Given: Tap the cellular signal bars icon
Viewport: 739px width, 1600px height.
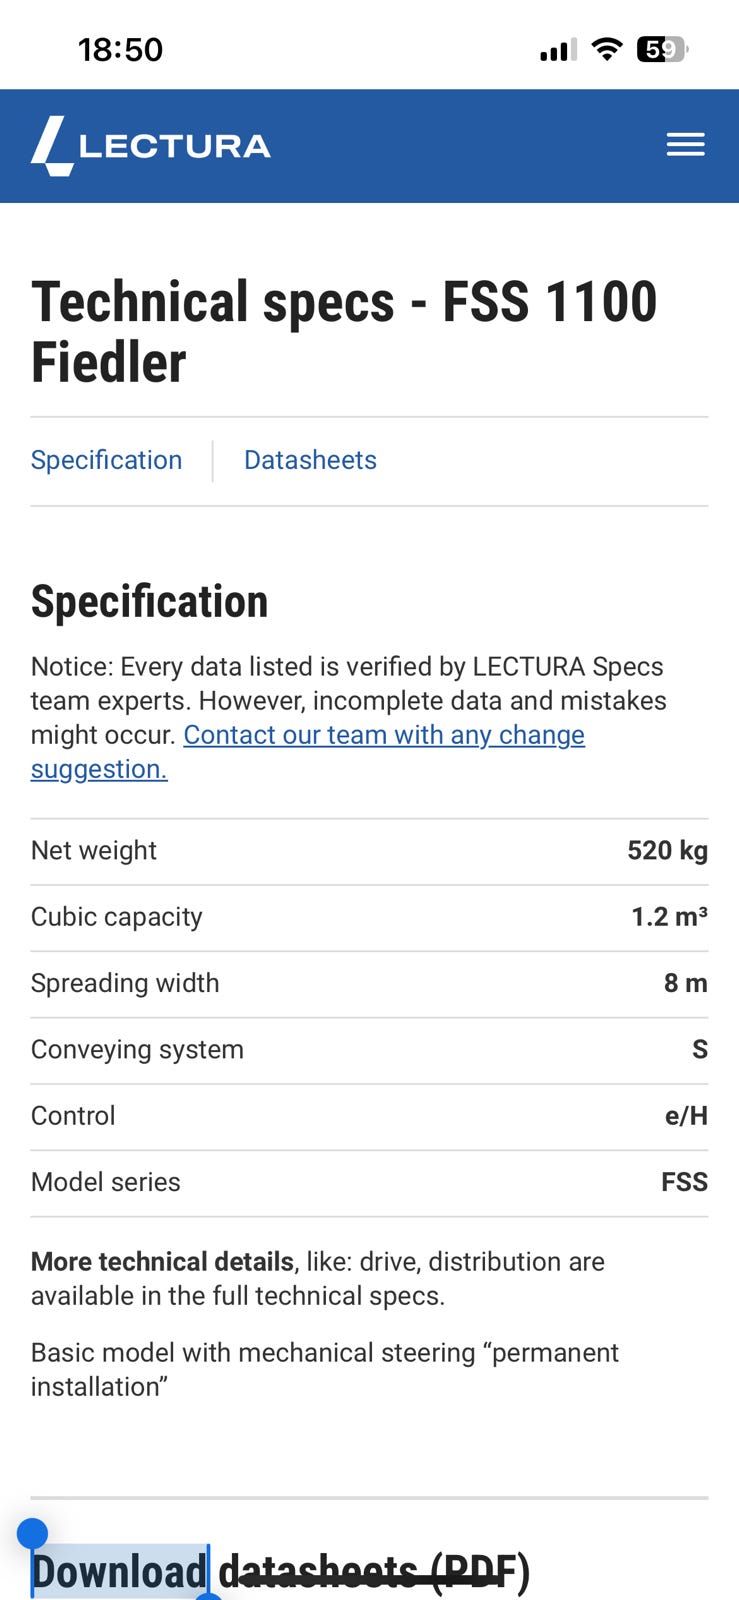Looking at the screenshot, I should (558, 50).
